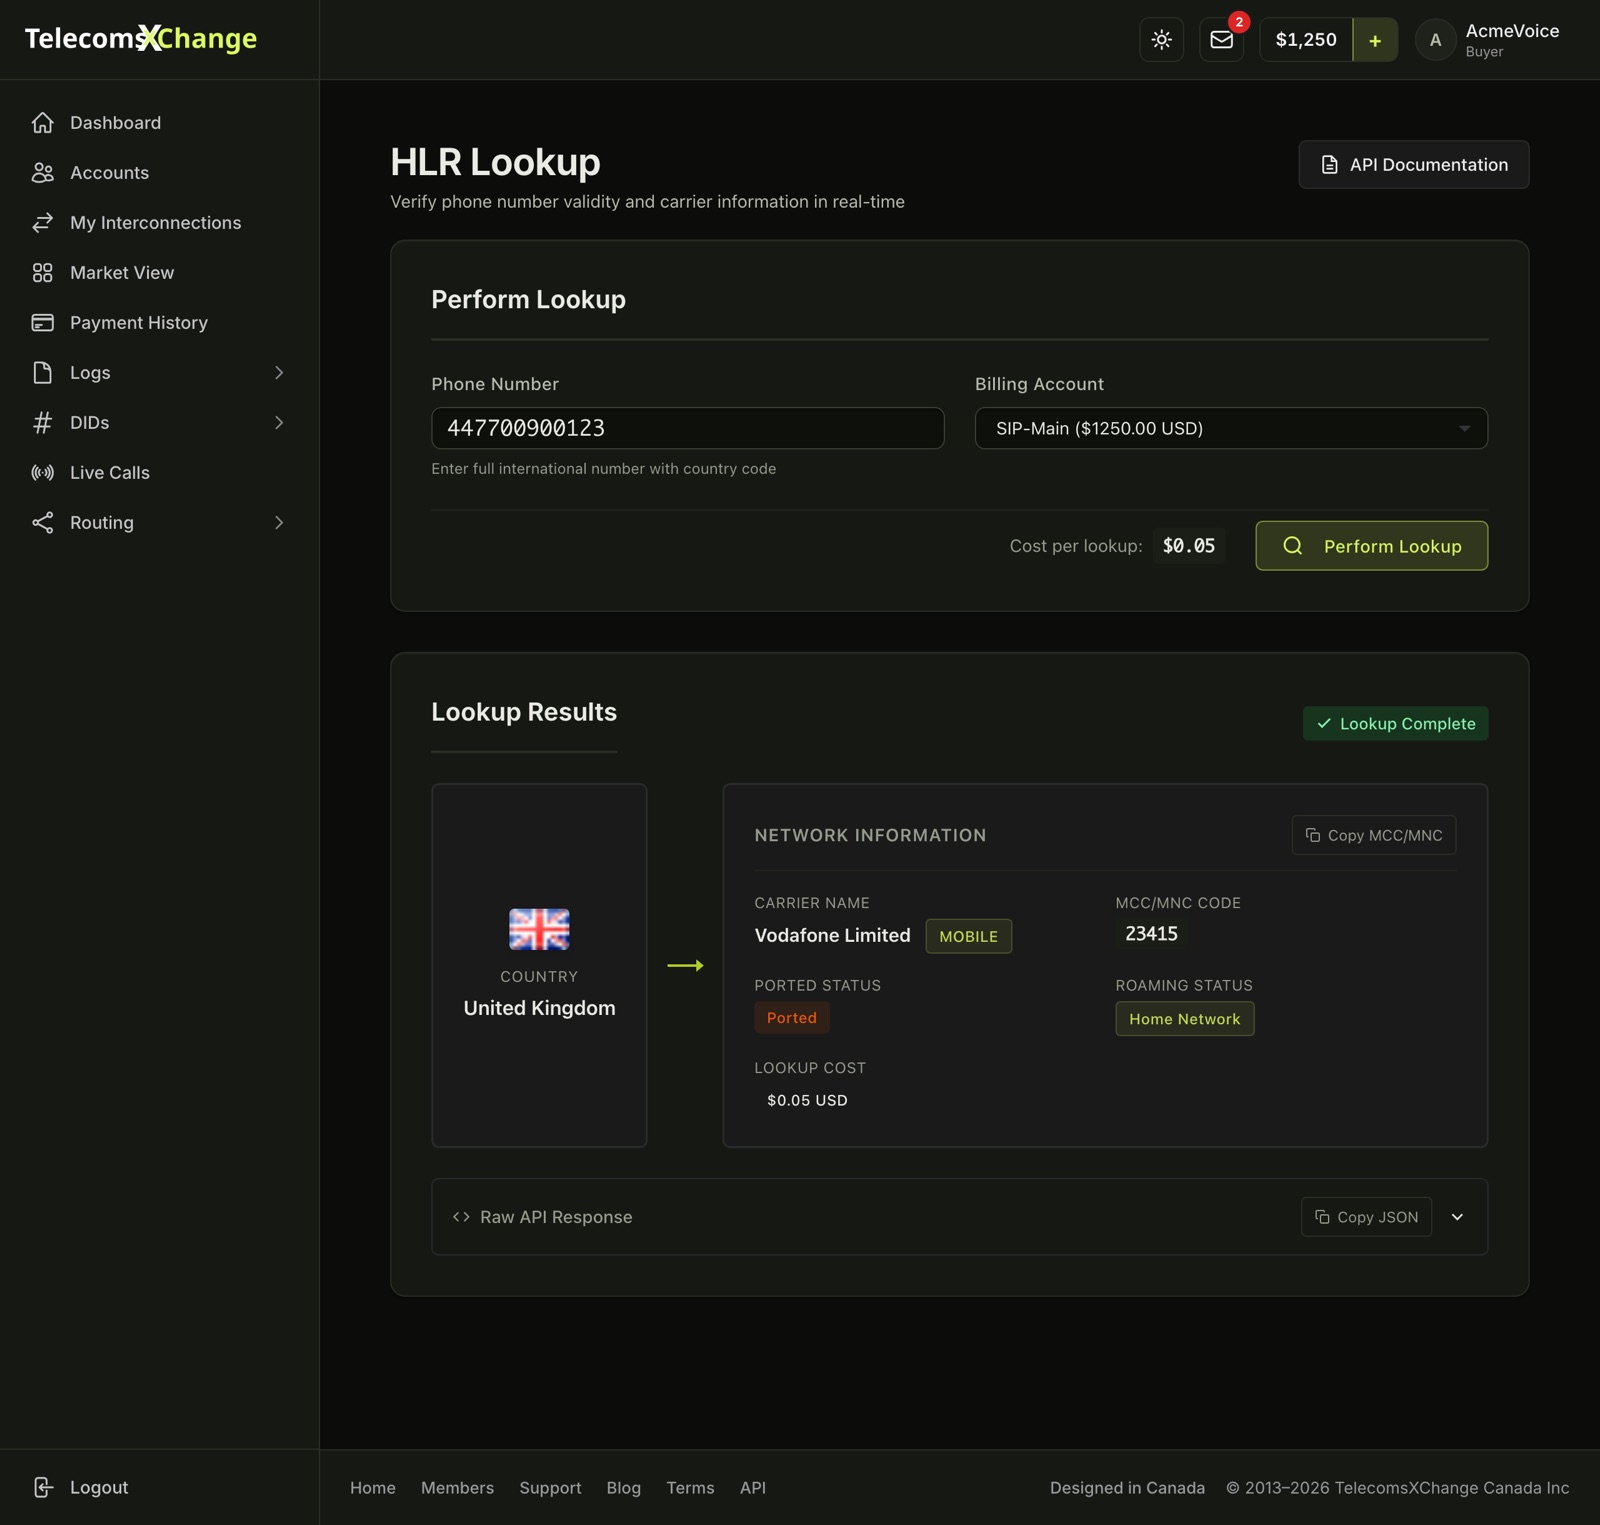Click the Perform Lookup button

tap(1371, 546)
